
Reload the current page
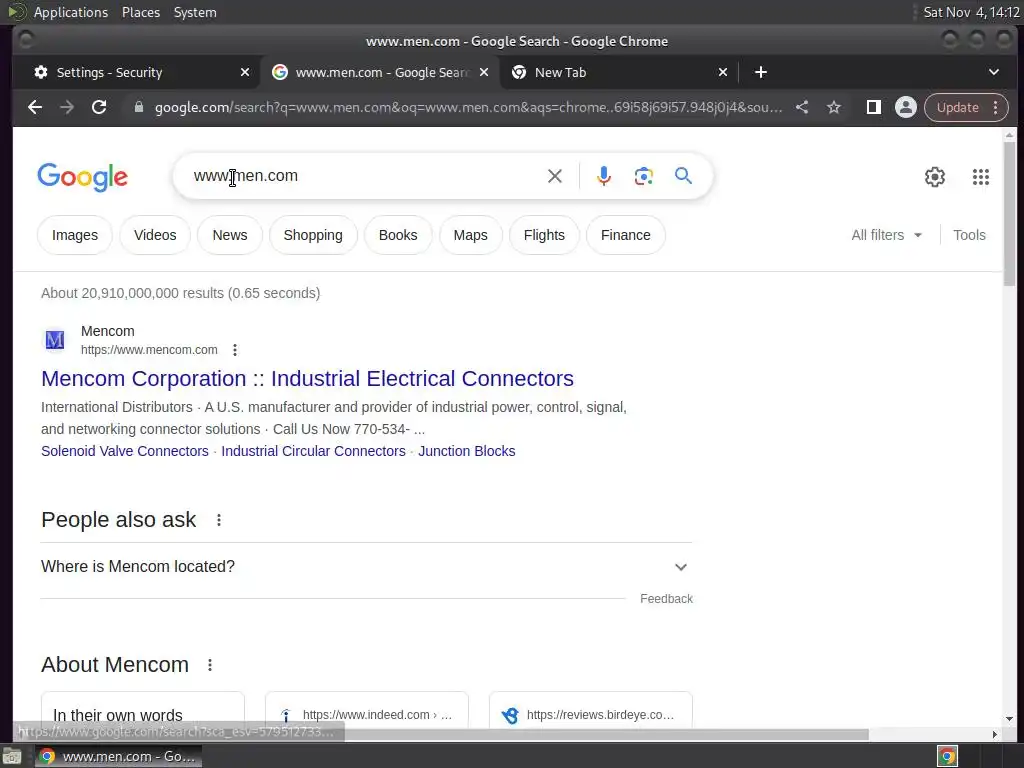coord(99,107)
